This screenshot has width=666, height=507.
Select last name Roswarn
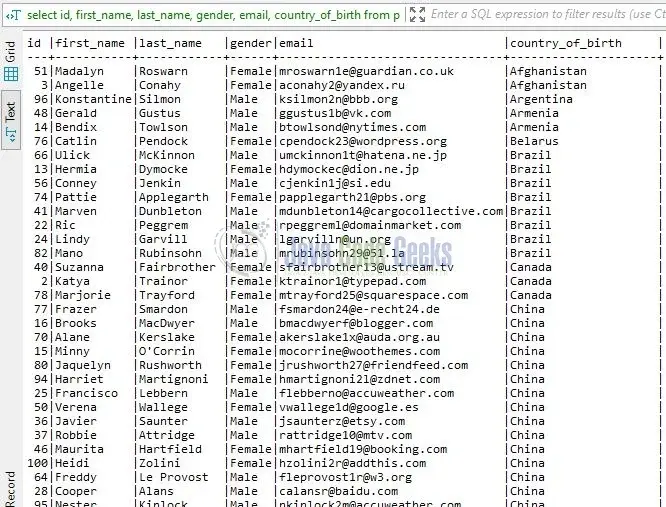[164, 71]
